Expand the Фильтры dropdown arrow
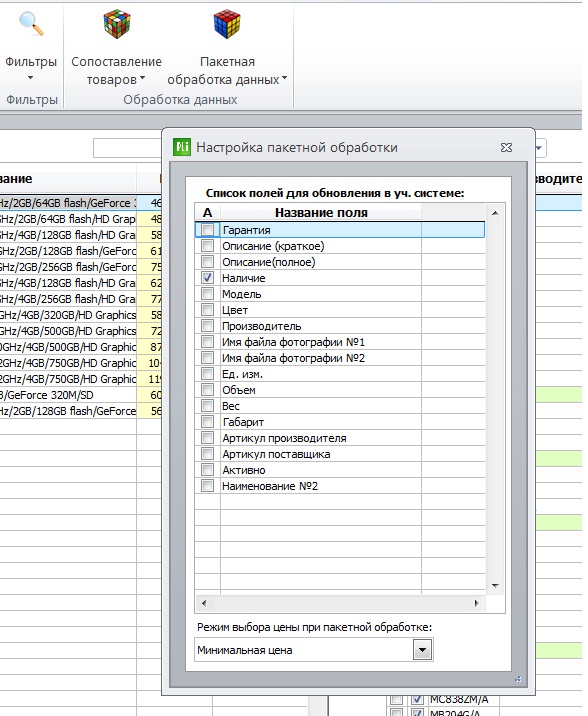 pyautogui.click(x=31, y=78)
